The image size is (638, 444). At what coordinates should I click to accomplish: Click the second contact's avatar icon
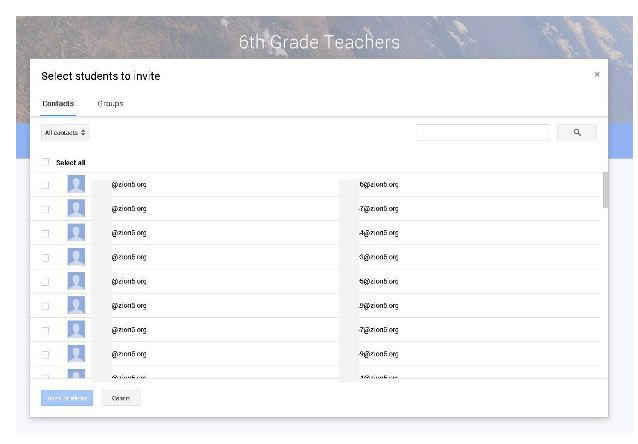tap(76, 208)
